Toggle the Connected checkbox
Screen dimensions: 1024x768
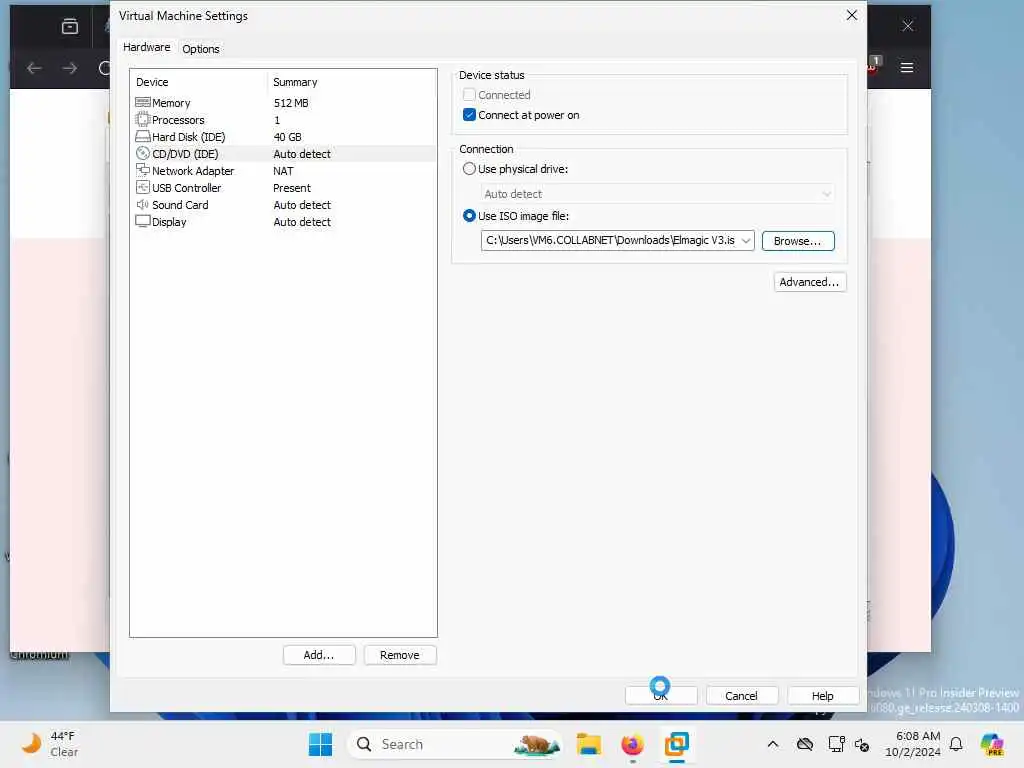coord(469,95)
